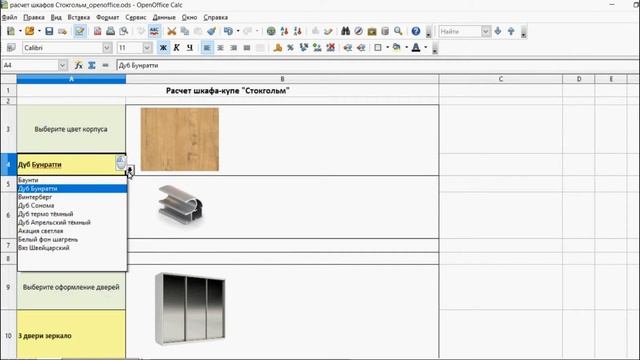Click the Open file folder icon
Screen dimensions: 640x360
pos(29,31)
